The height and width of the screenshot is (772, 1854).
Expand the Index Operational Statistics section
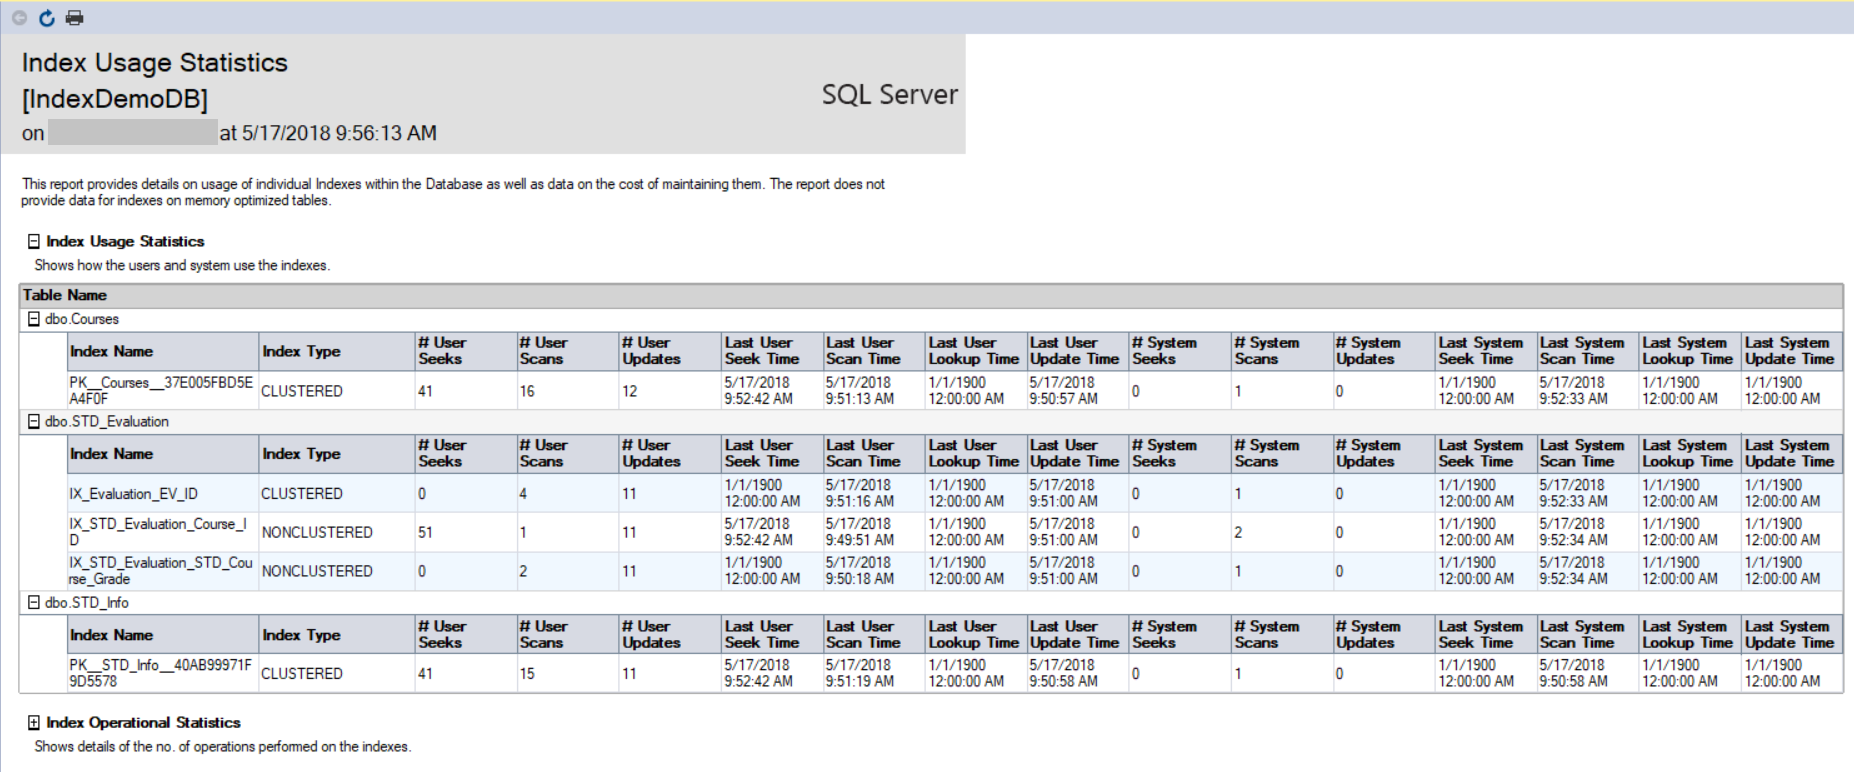(34, 723)
